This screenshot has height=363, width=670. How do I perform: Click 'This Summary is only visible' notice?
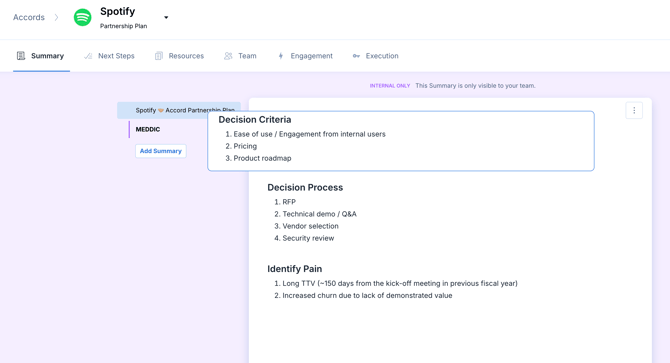pyautogui.click(x=475, y=86)
